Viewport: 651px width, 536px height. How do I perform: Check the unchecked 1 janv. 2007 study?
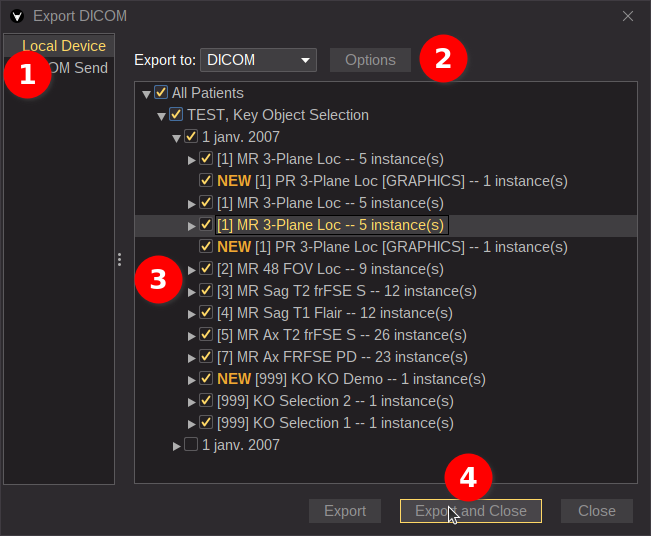tap(191, 444)
